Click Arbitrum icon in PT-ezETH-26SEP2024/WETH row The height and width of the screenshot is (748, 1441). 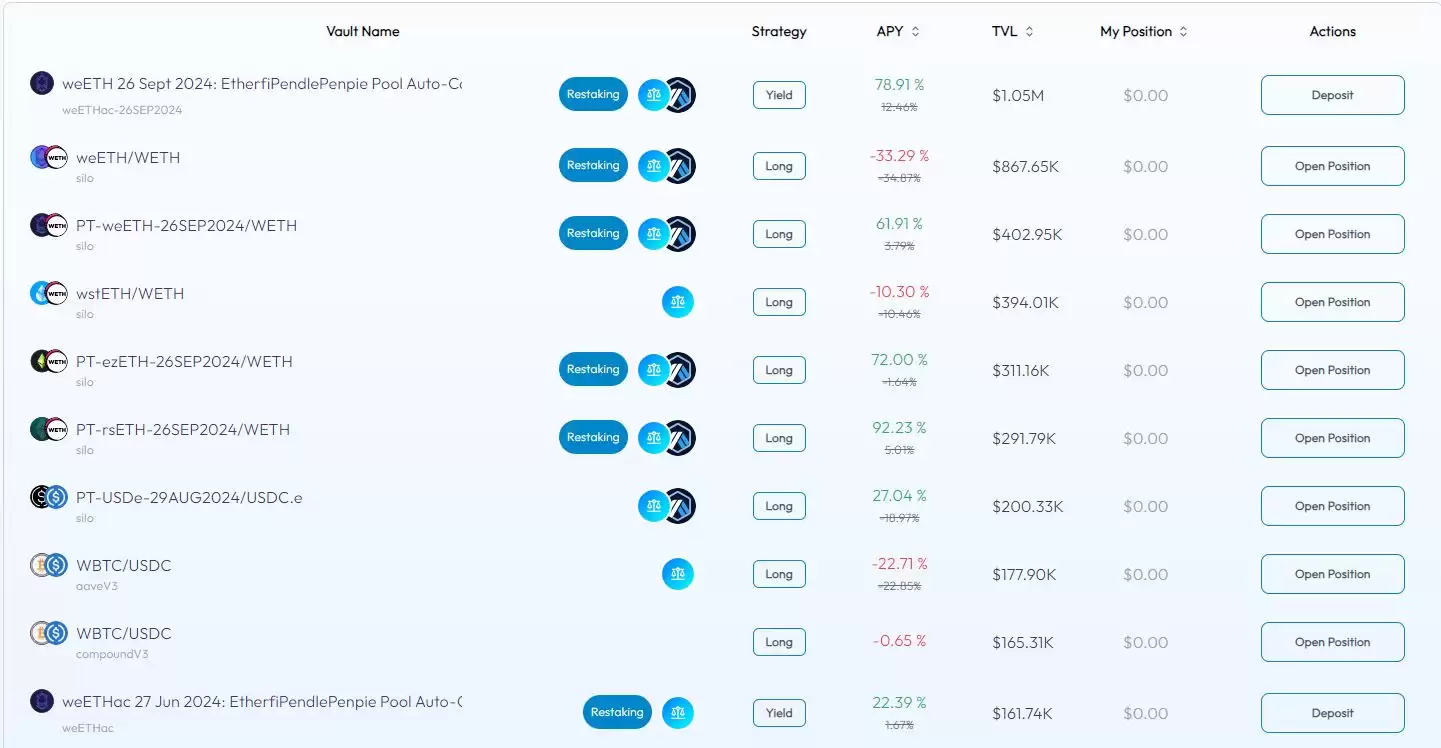pyautogui.click(x=681, y=370)
